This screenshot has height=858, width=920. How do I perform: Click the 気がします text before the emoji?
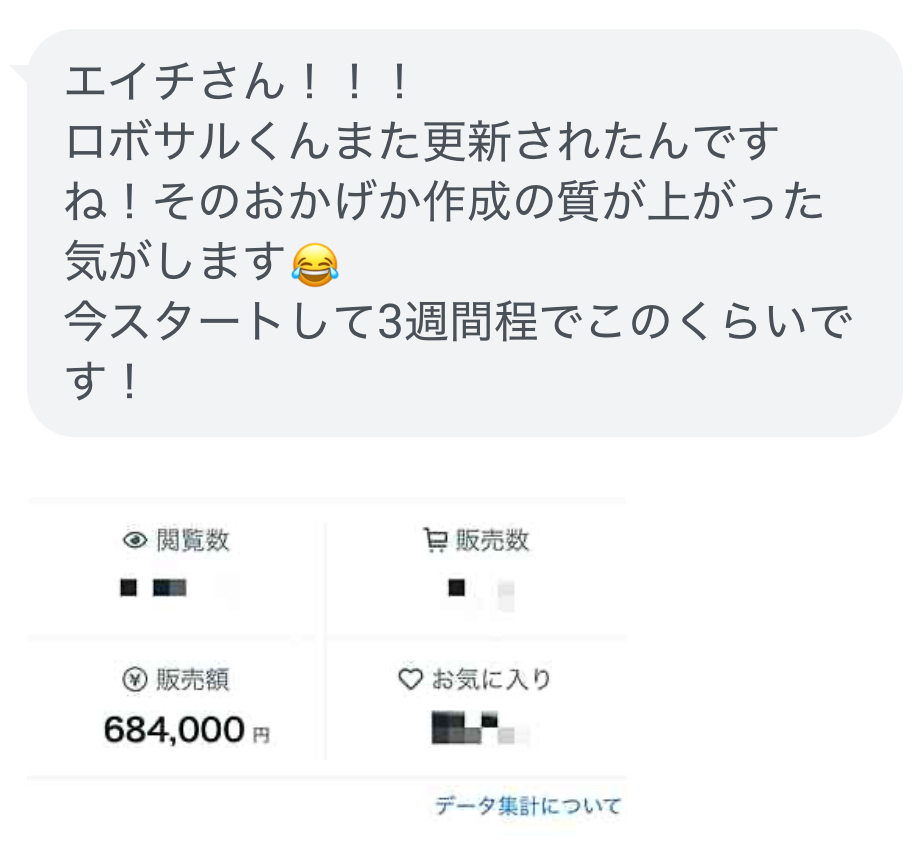[175, 263]
